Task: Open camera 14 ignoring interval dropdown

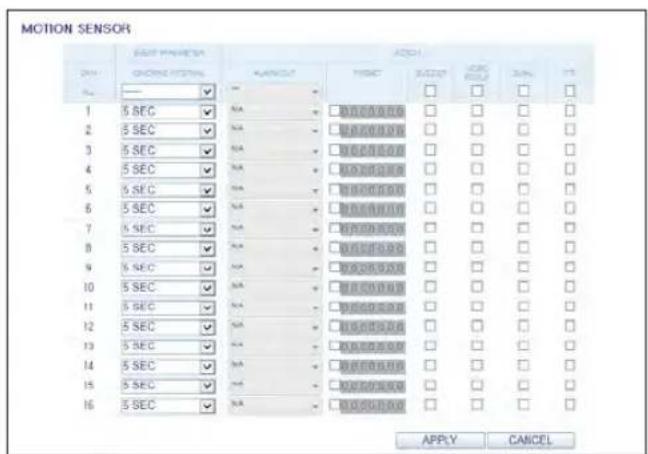Action: click(168, 366)
